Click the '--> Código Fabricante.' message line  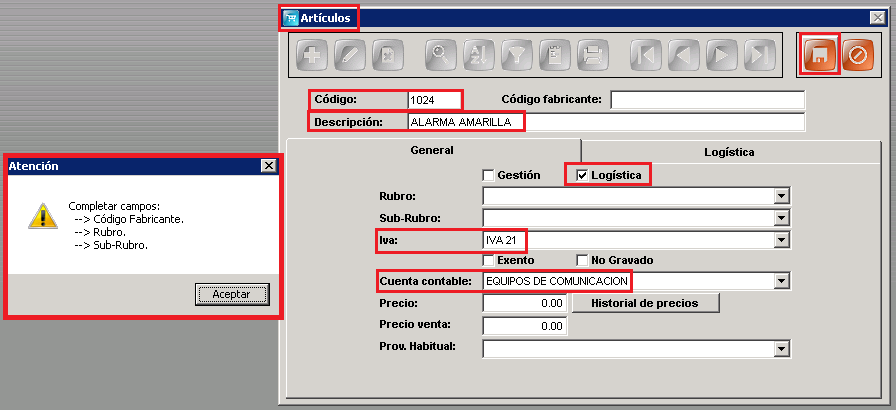[x=130, y=219]
